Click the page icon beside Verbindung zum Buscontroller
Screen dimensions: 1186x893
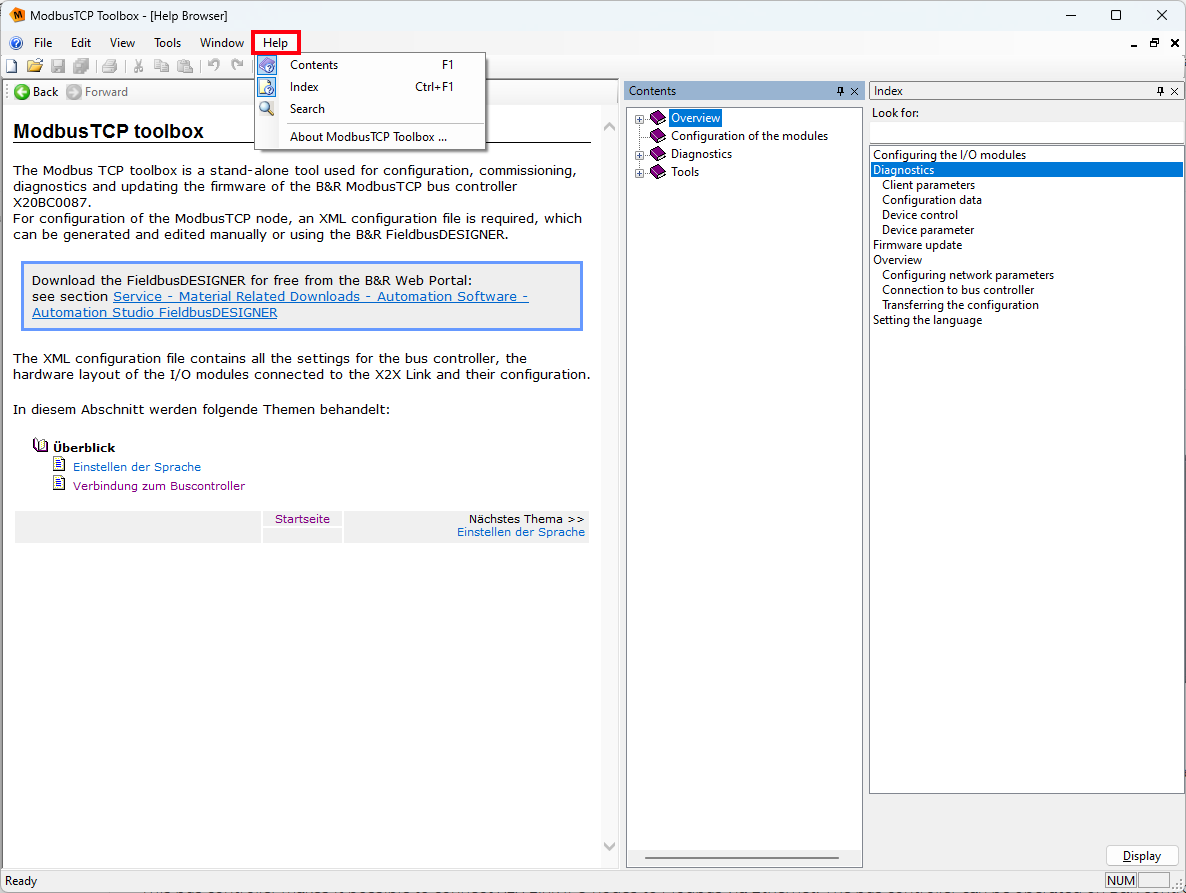pos(59,482)
